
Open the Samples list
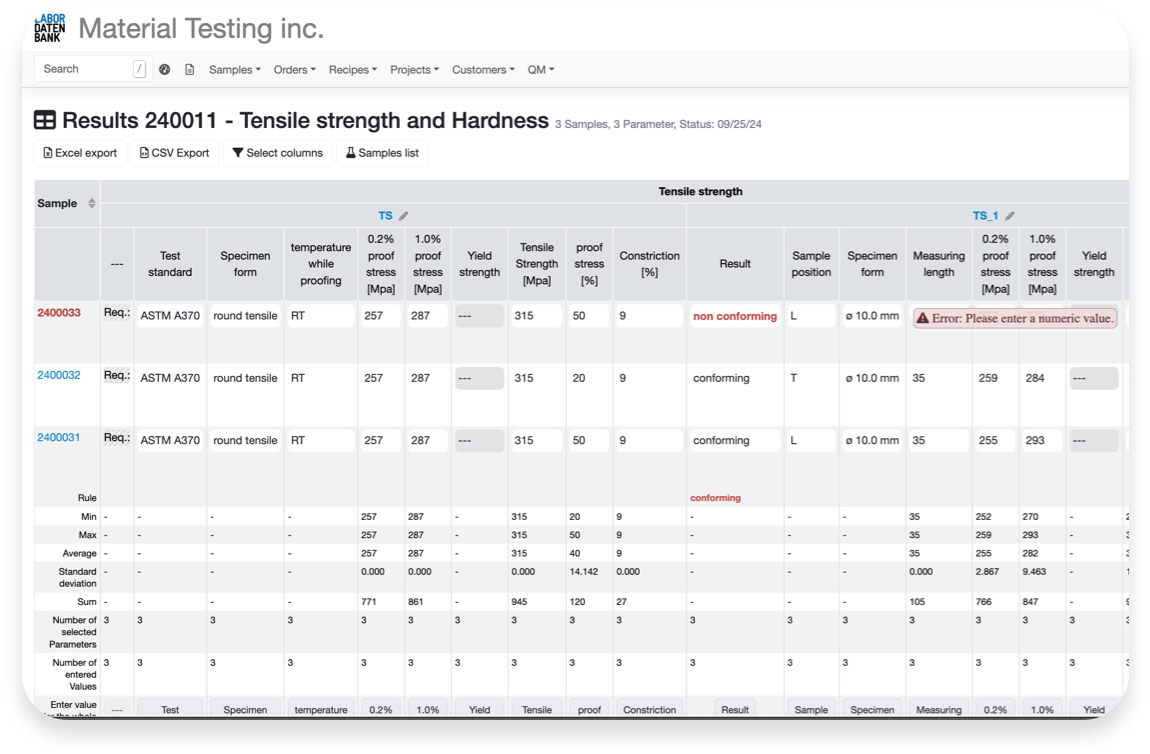pos(382,153)
